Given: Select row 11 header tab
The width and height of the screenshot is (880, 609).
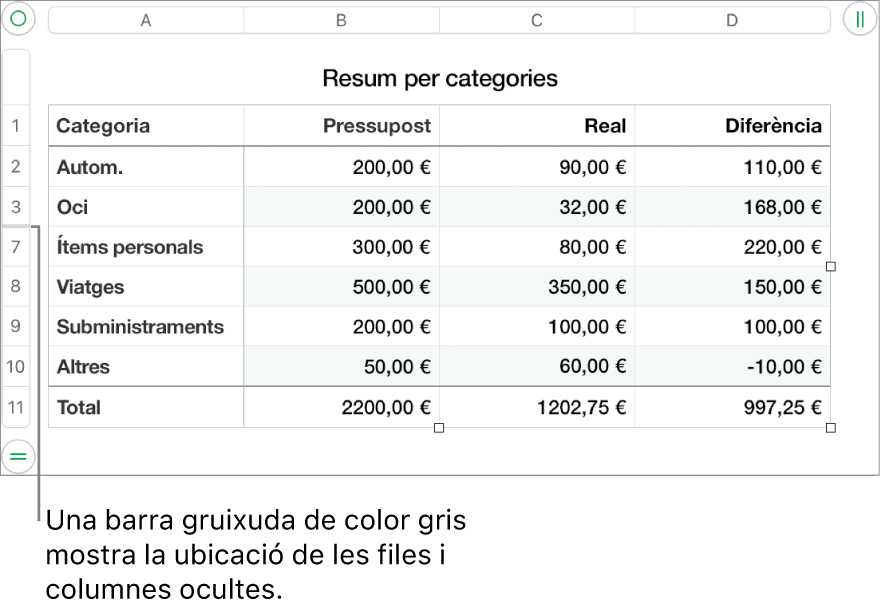Looking at the screenshot, I should (16, 407).
